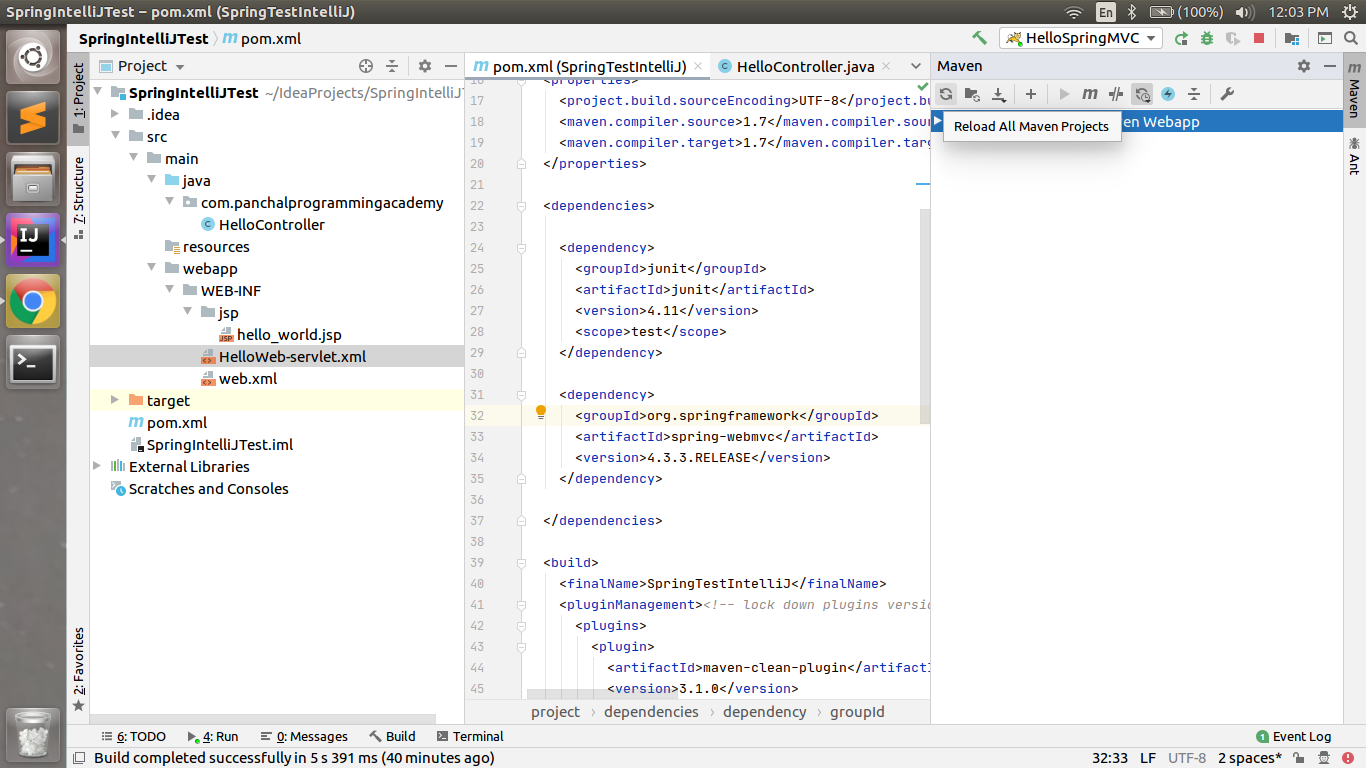The image size is (1366, 768).
Task: Click the Search Everywhere magnifier icon
Action: tap(1352, 38)
